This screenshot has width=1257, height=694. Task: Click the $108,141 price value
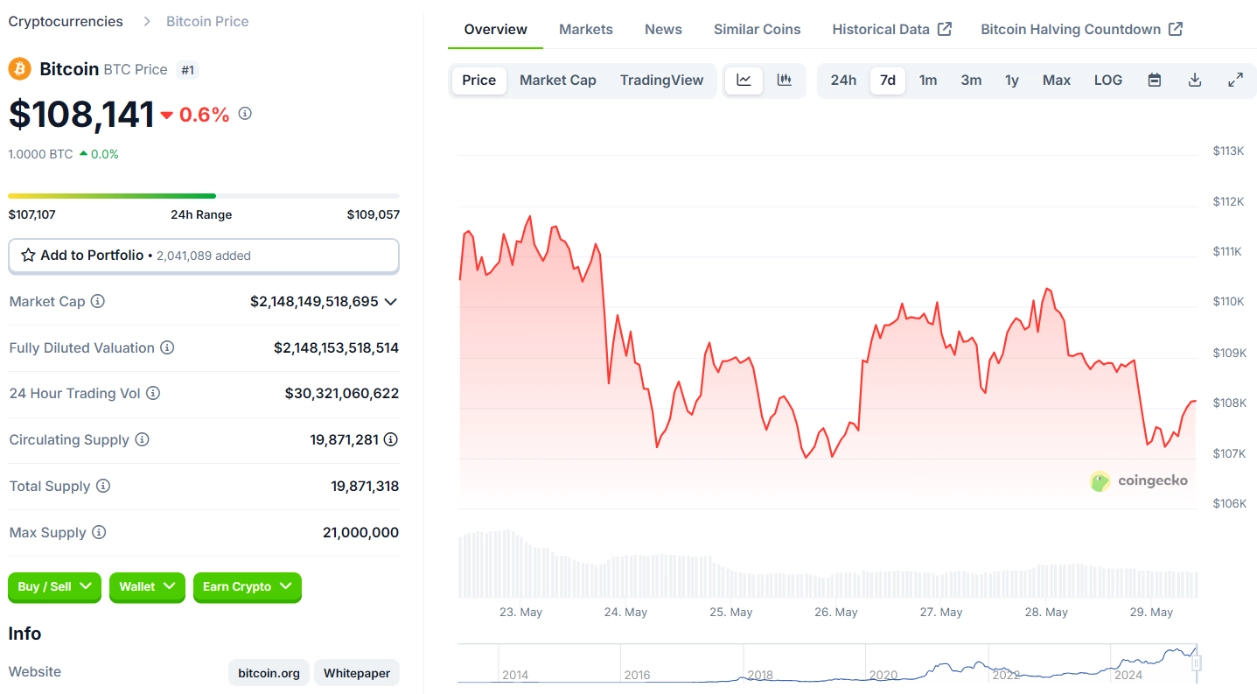[82, 114]
